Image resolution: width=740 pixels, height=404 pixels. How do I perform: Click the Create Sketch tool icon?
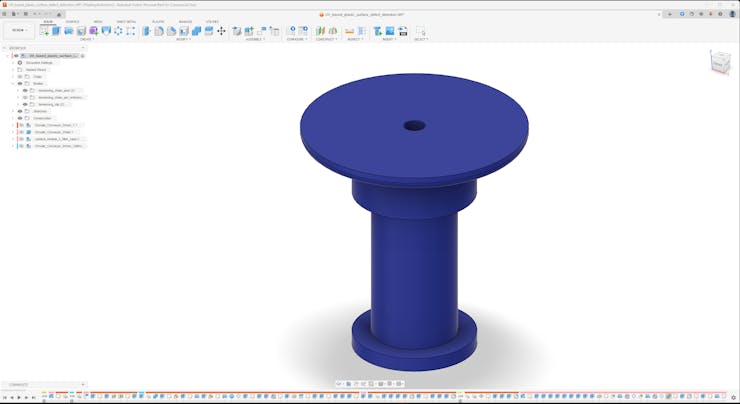click(44, 31)
